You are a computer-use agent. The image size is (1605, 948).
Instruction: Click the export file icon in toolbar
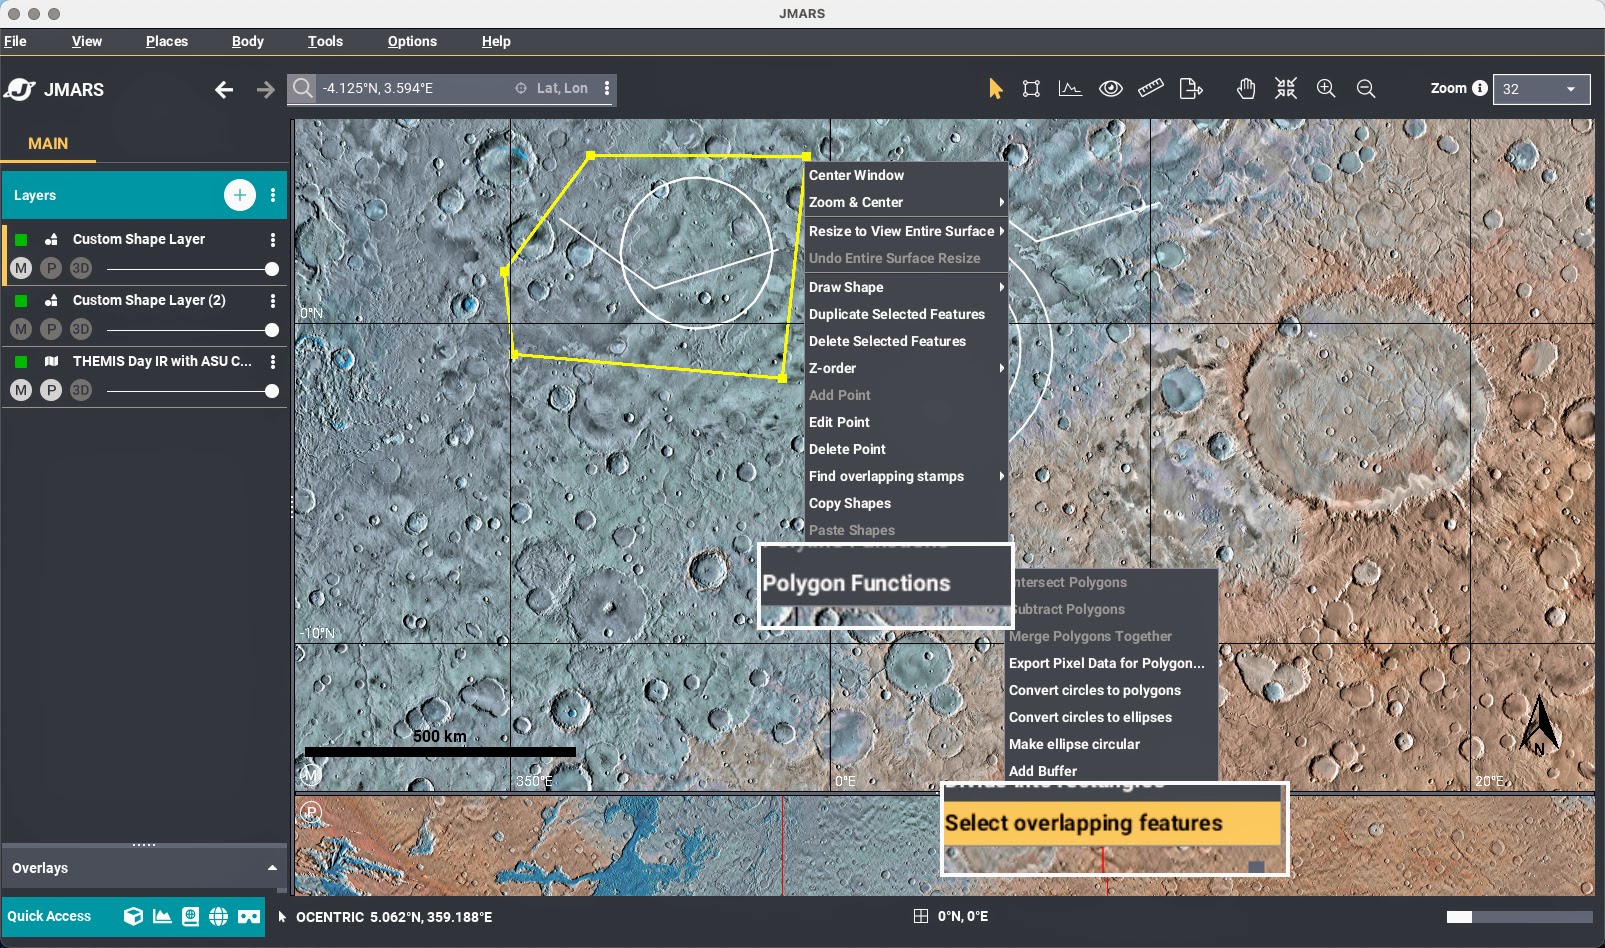pos(1191,88)
